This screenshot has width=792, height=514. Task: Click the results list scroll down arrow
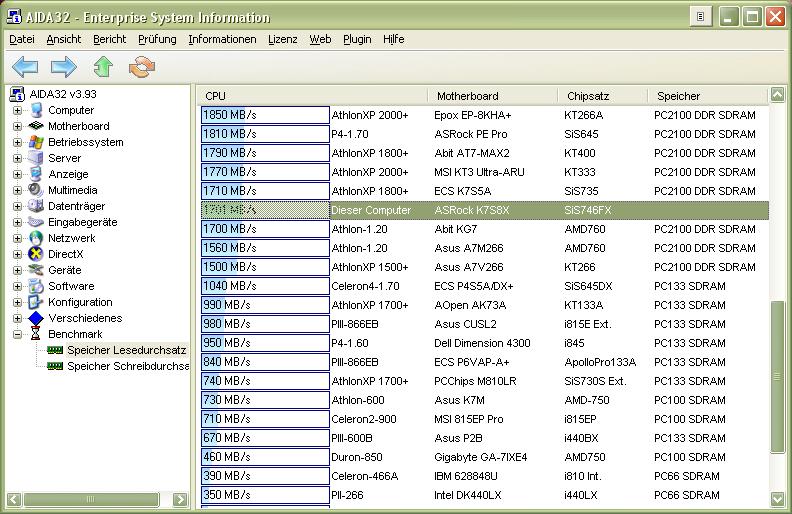777,499
